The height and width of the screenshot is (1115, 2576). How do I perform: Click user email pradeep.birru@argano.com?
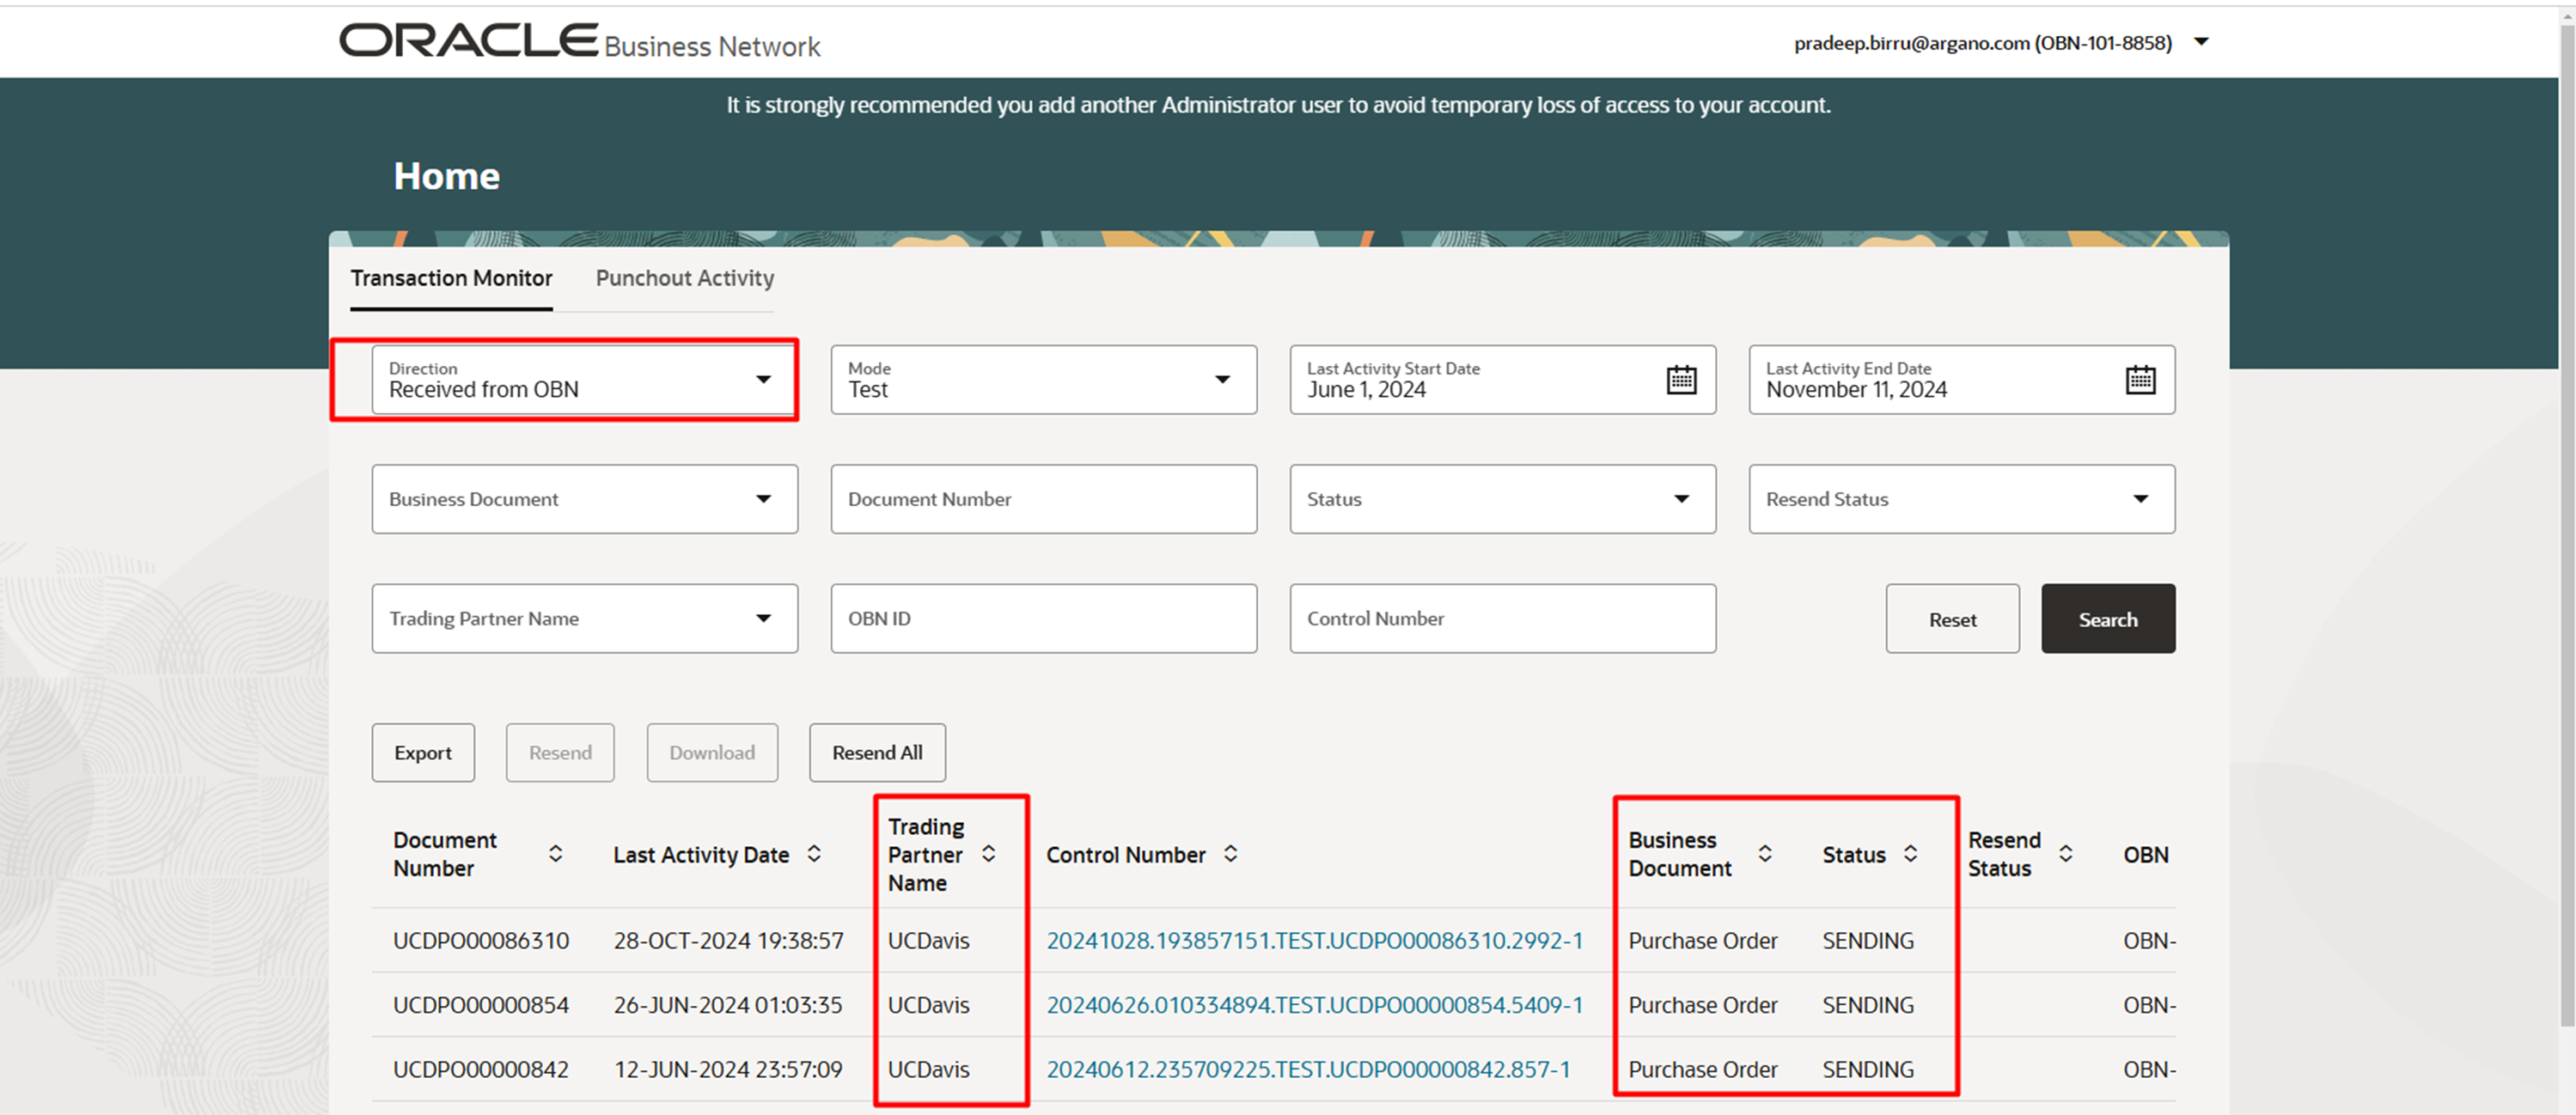(x=1911, y=43)
